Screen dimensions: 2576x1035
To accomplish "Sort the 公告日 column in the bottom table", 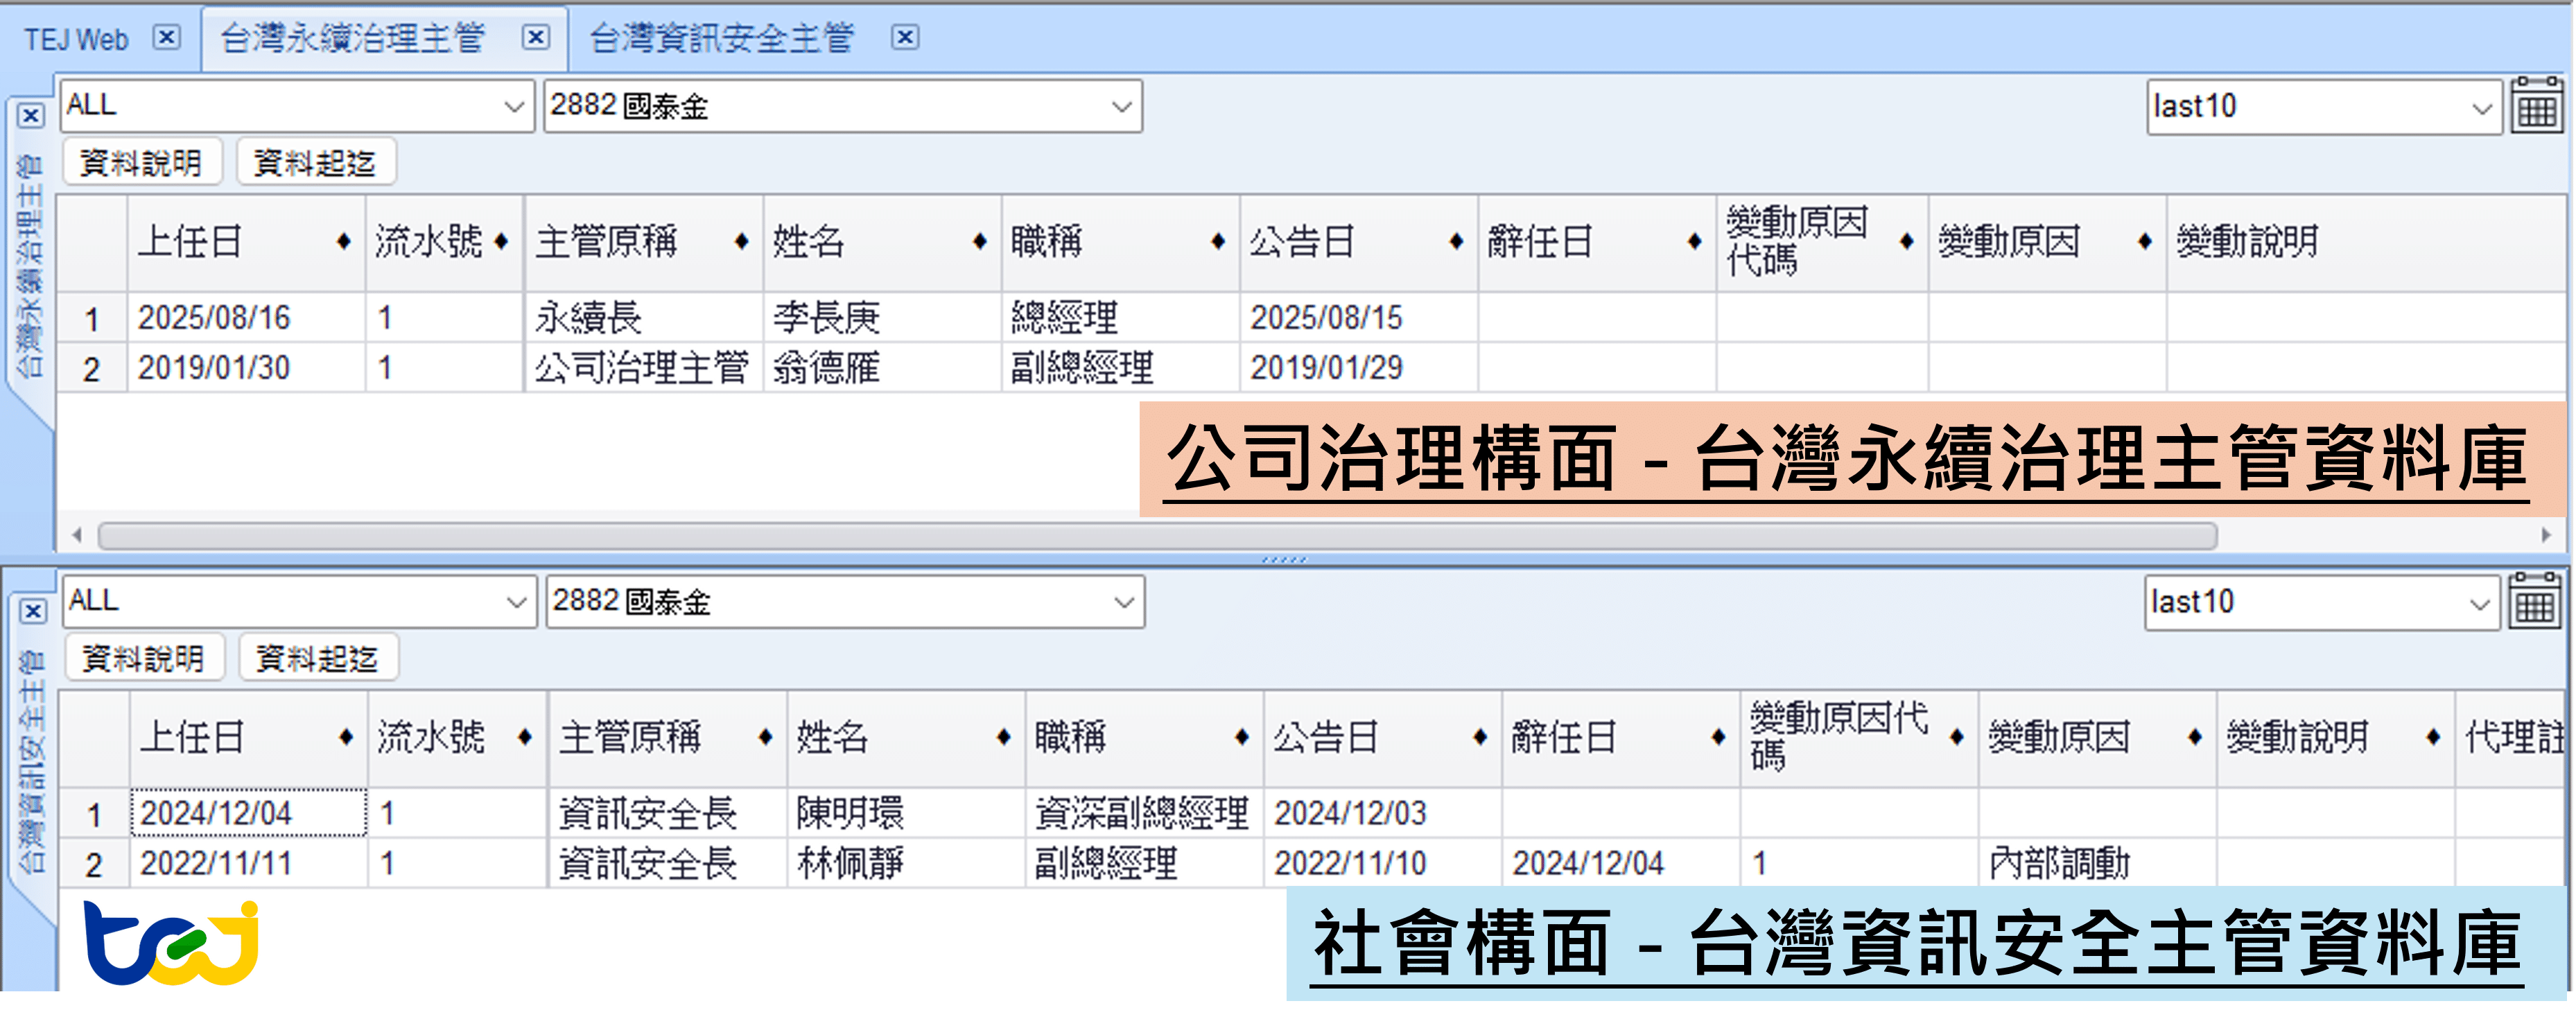I will coord(1479,737).
